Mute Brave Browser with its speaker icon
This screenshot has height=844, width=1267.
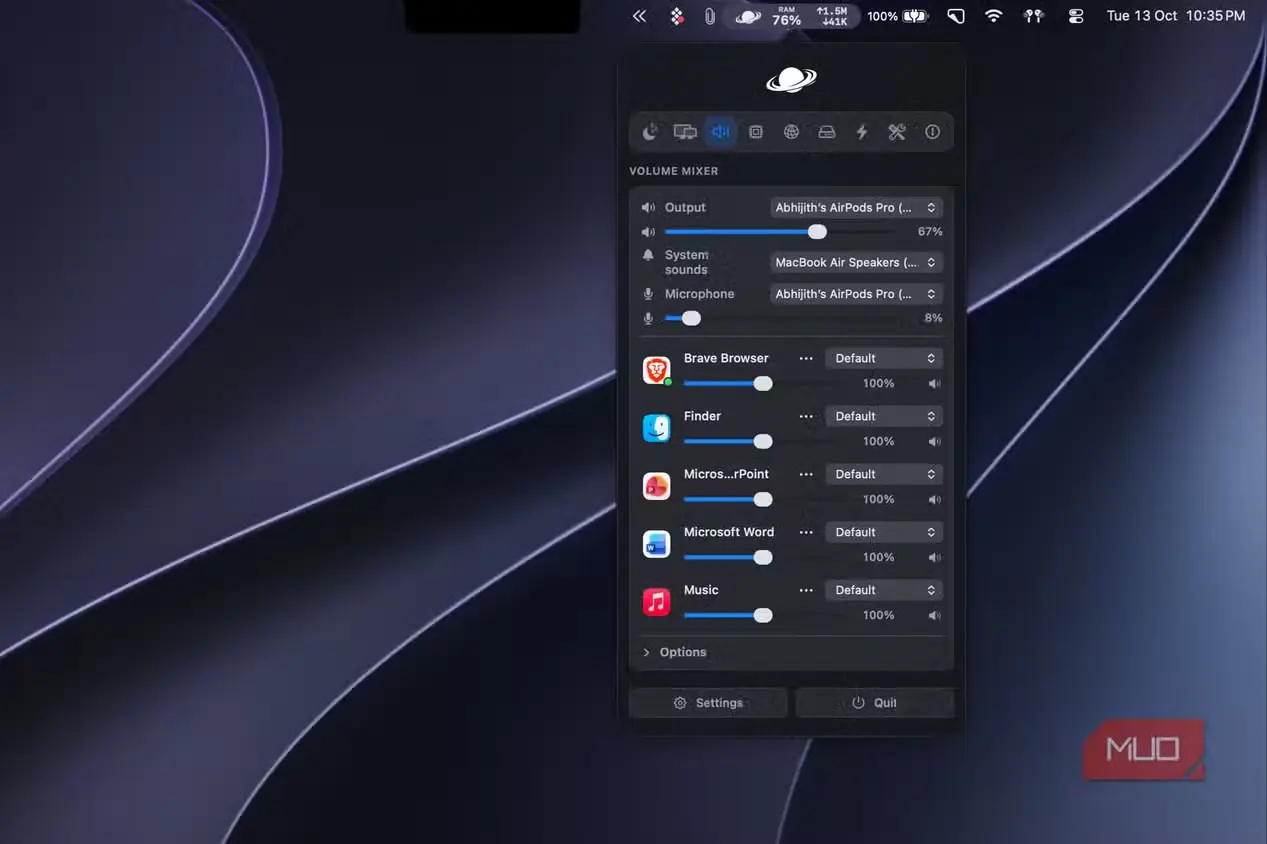934,383
